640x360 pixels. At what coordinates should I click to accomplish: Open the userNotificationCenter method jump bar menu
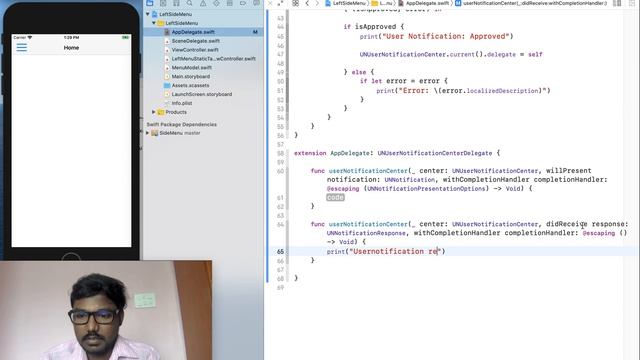tap(531, 3)
